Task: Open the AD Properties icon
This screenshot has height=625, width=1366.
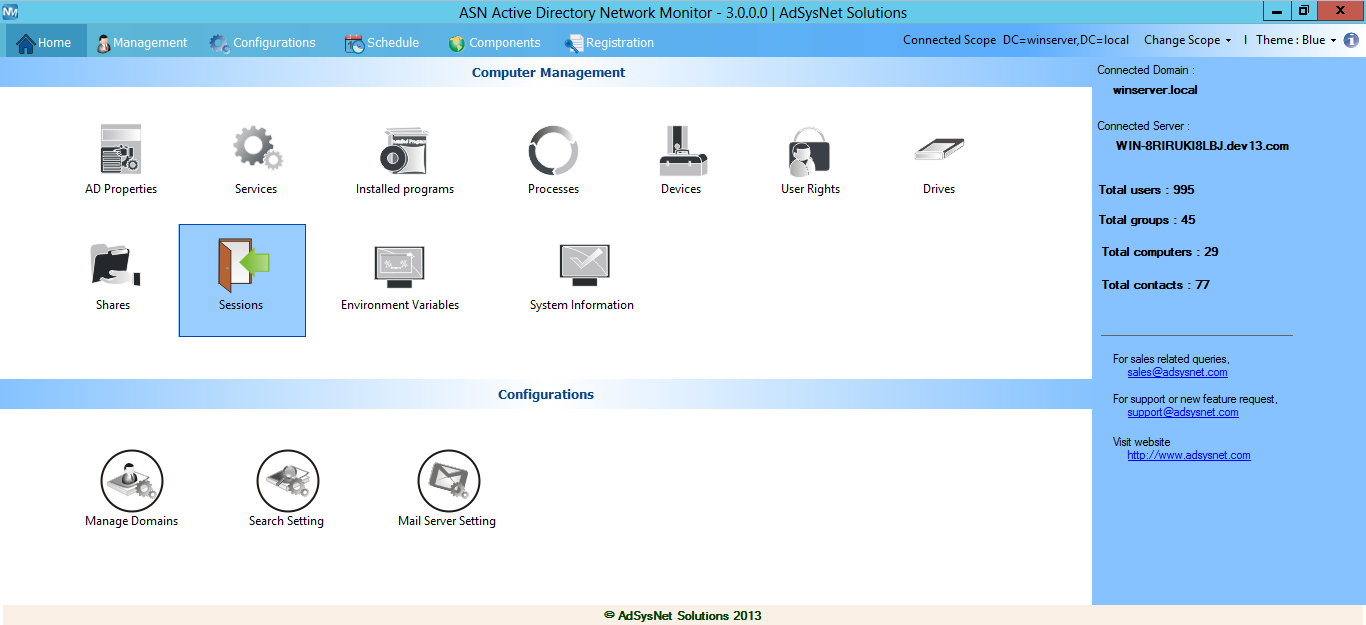Action: tap(121, 150)
